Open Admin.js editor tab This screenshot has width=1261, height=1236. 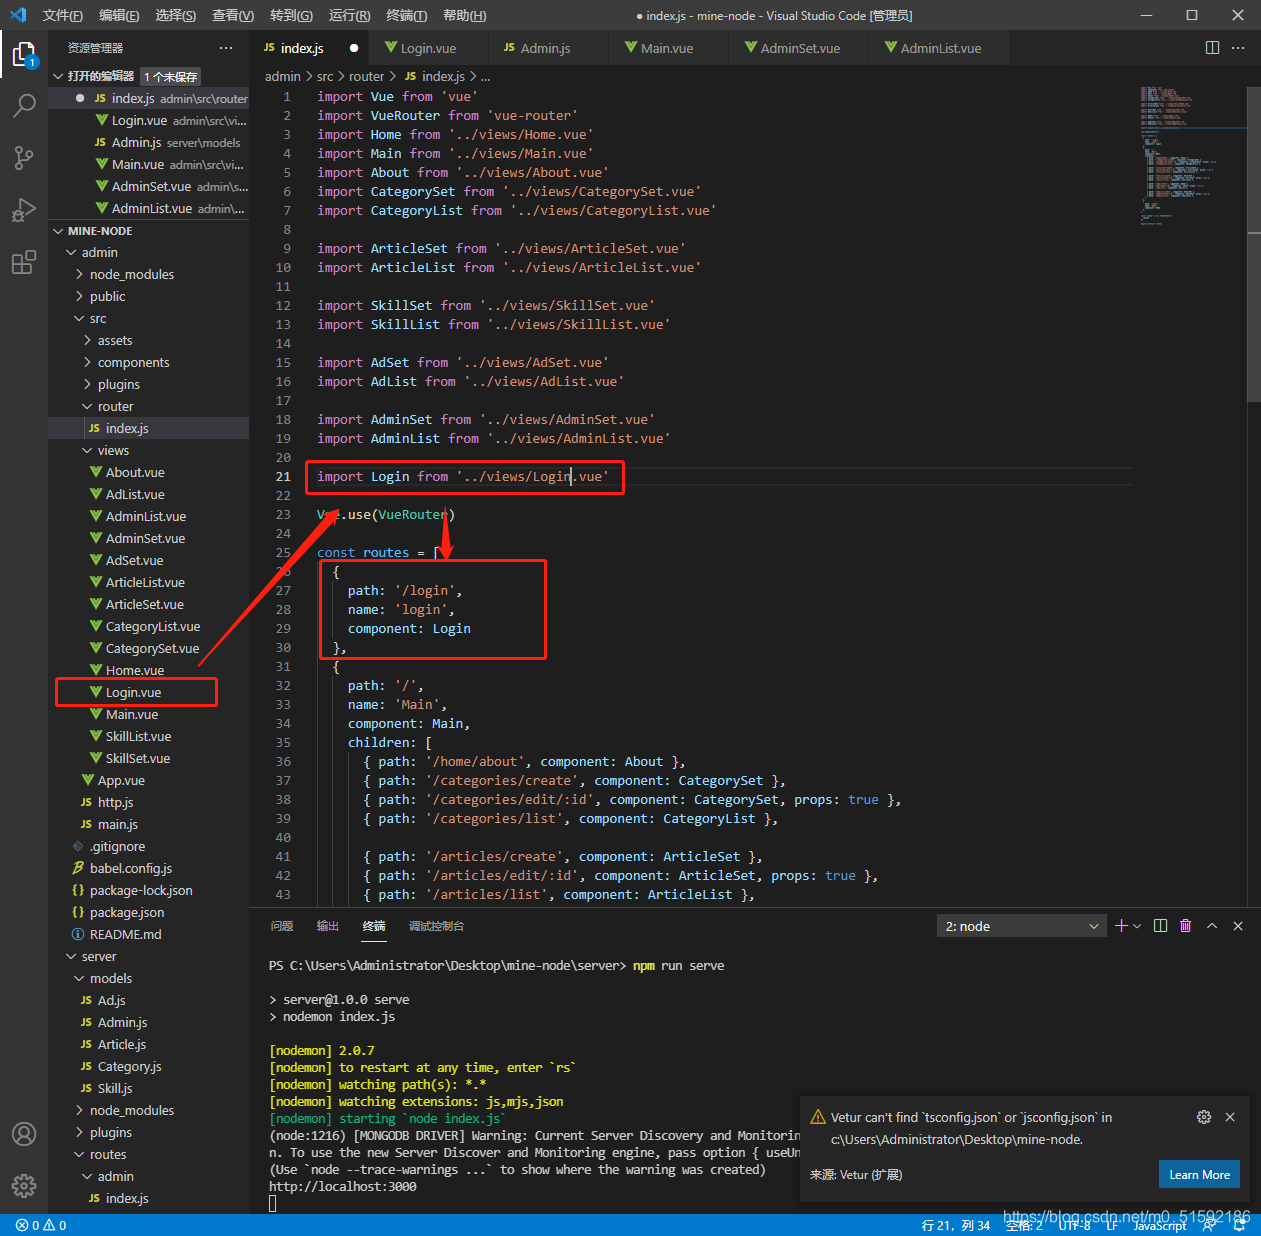point(545,48)
